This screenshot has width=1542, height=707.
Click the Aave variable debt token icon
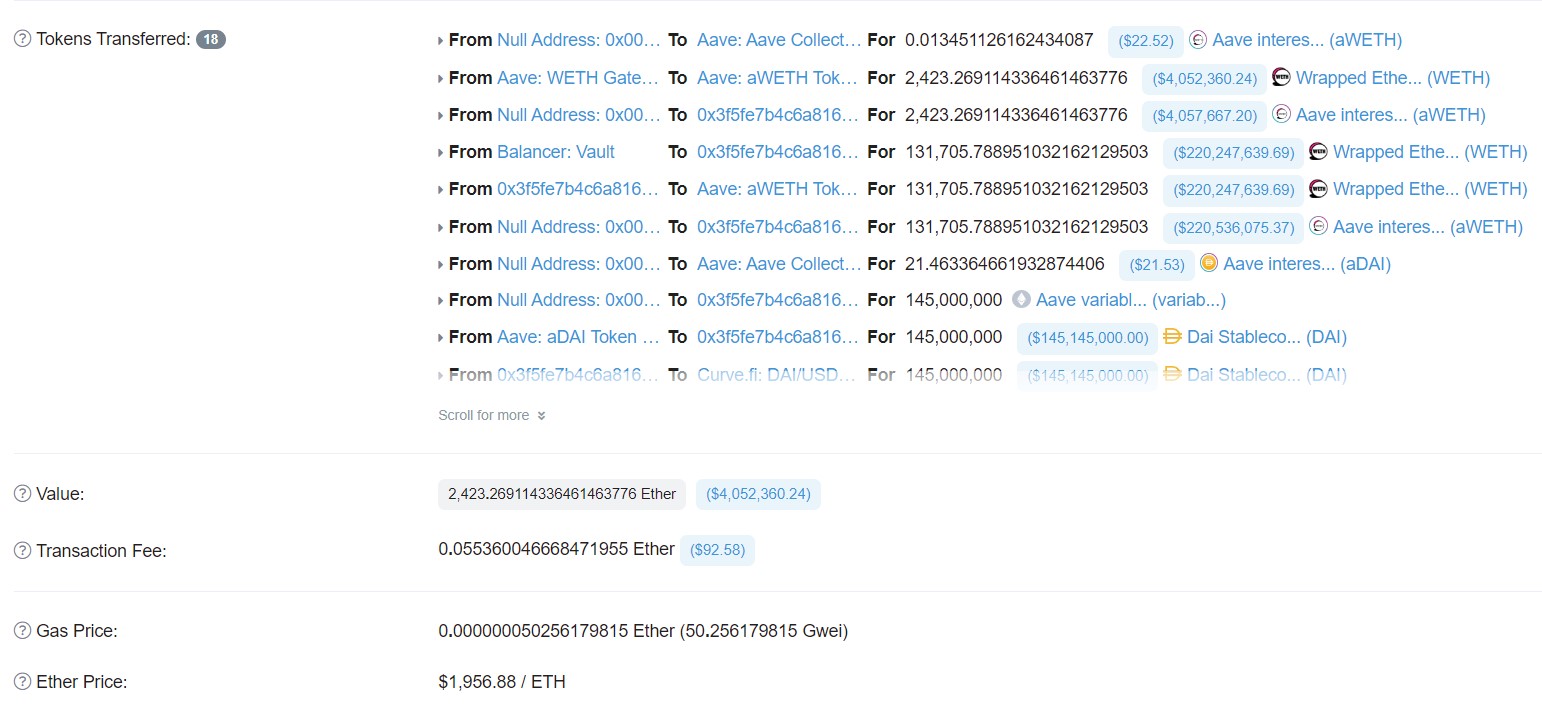[1021, 300]
